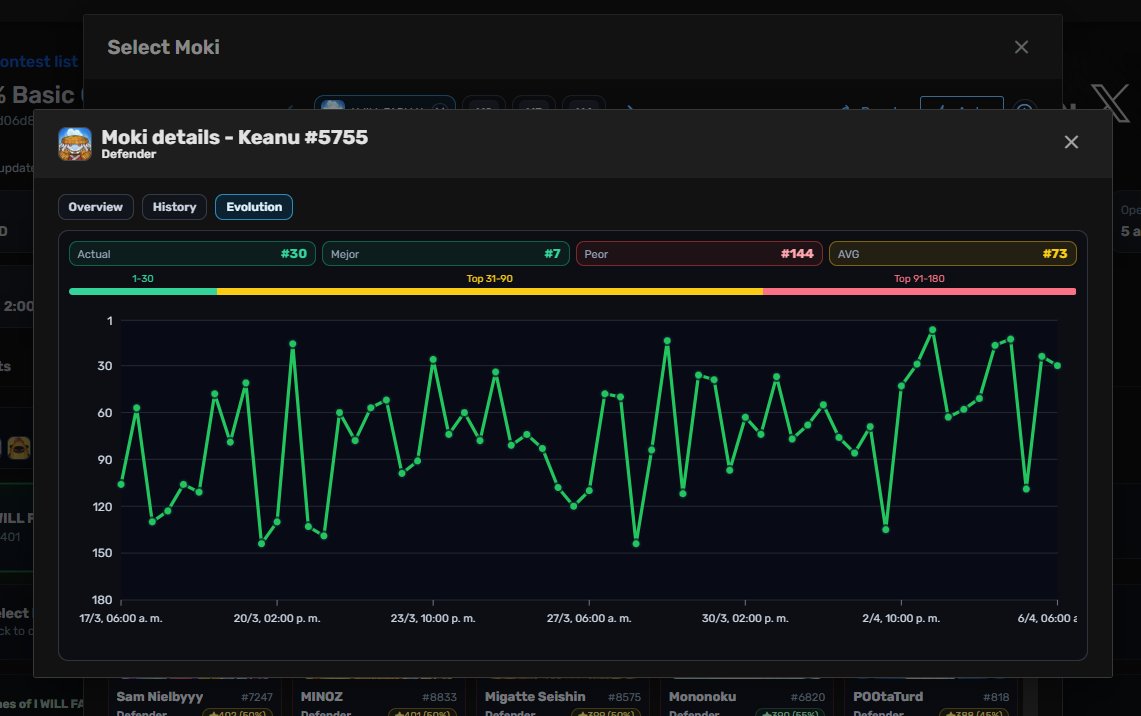Image resolution: width=1141 pixels, height=716 pixels.
Task: Click the Mejor #7 rank chip
Action: (445, 254)
